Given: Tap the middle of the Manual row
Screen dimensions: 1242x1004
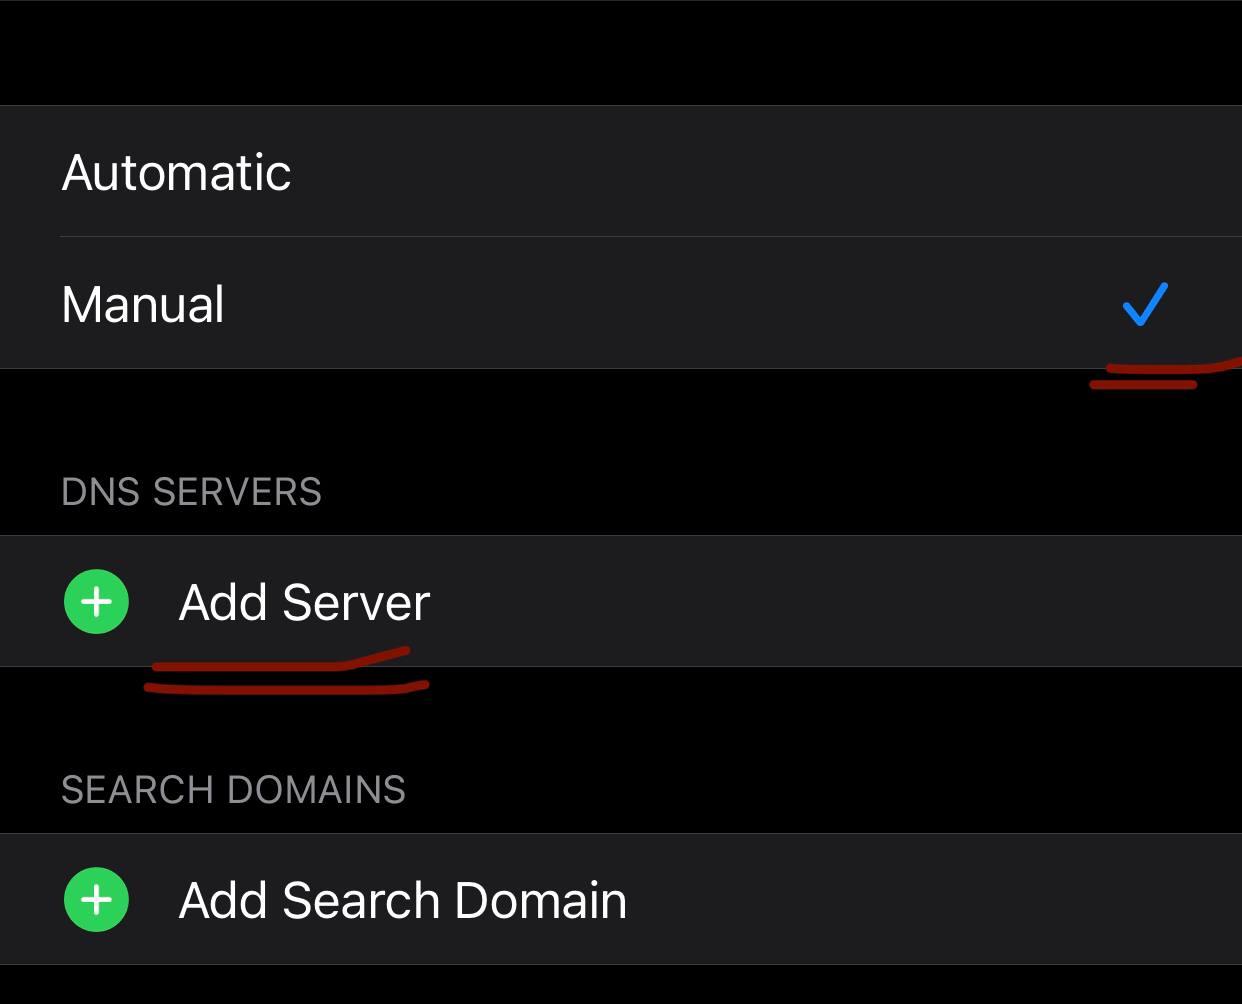Looking at the screenshot, I should (x=621, y=304).
